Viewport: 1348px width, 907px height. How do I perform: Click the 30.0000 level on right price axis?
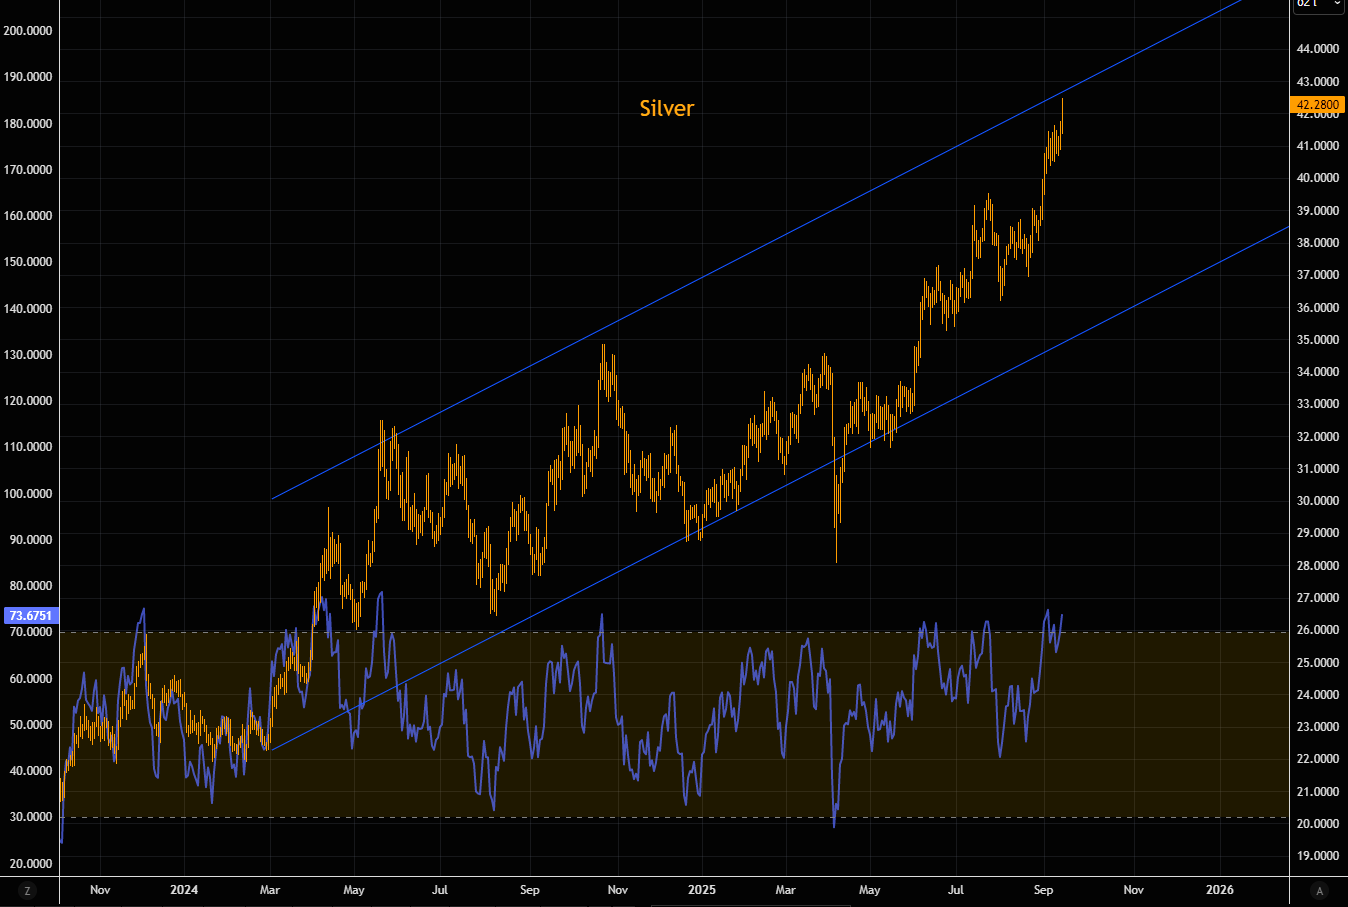click(x=1318, y=500)
